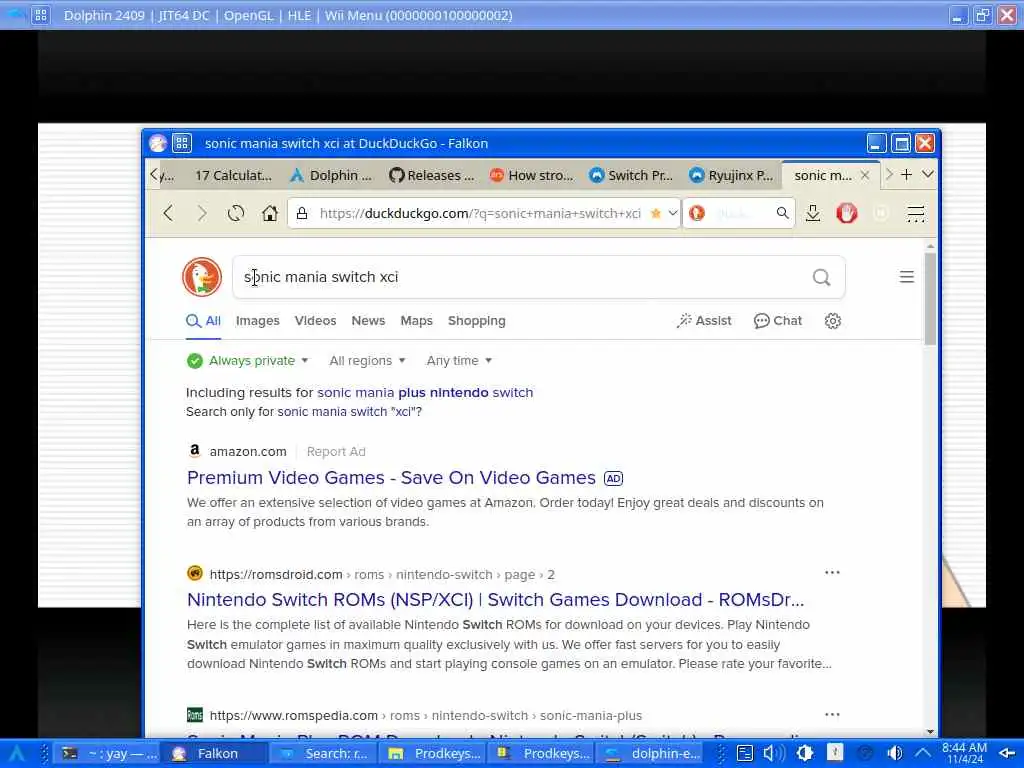Open 'sonic mania plus nintendo switch' suggestion
The image size is (1024, 768).
tap(425, 392)
